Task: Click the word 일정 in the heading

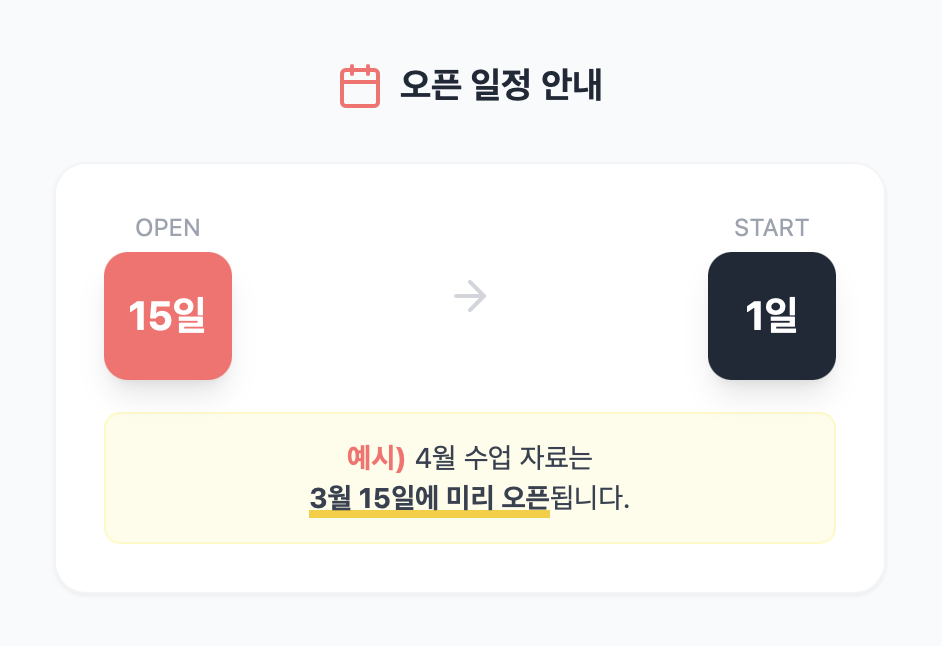Action: [x=499, y=86]
